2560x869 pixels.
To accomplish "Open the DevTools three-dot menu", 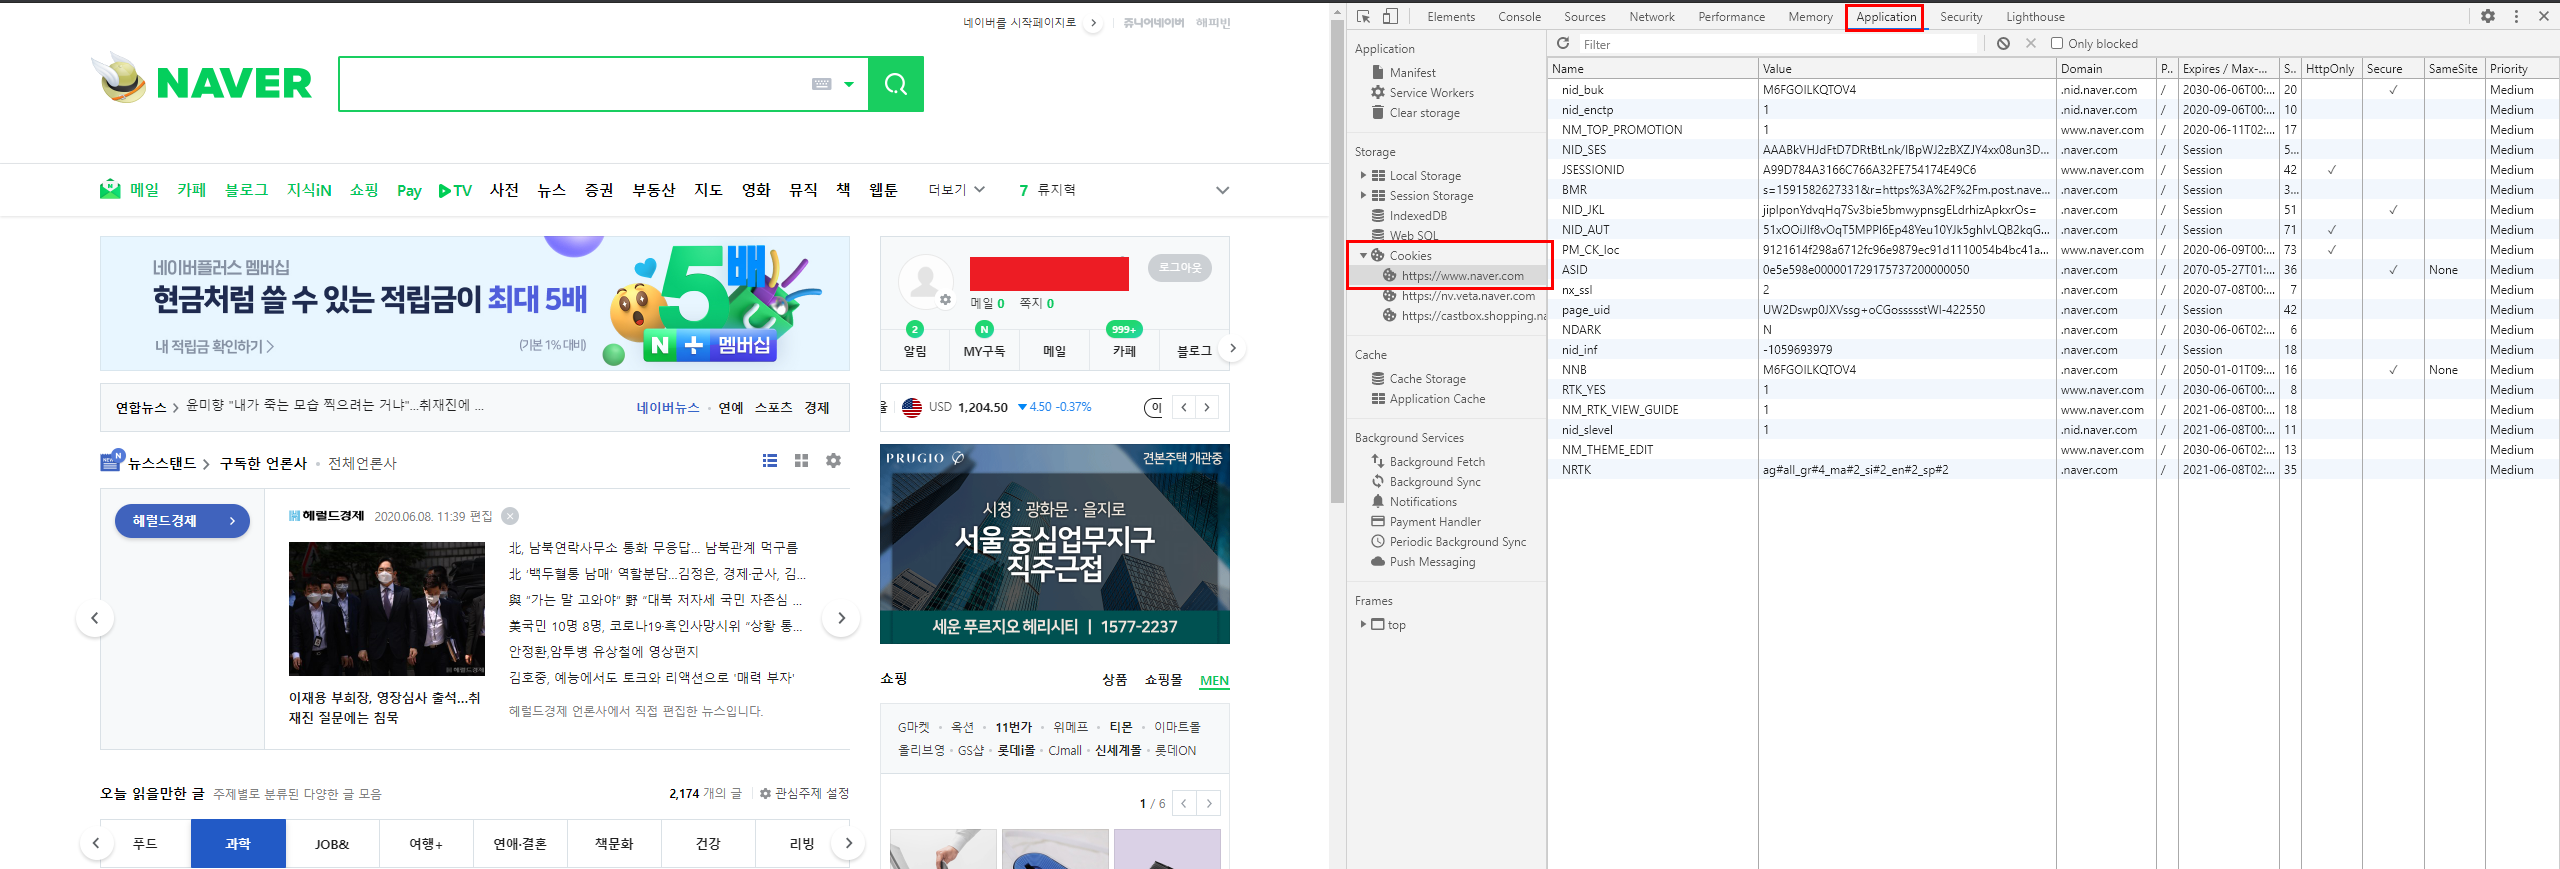I will click(2516, 16).
